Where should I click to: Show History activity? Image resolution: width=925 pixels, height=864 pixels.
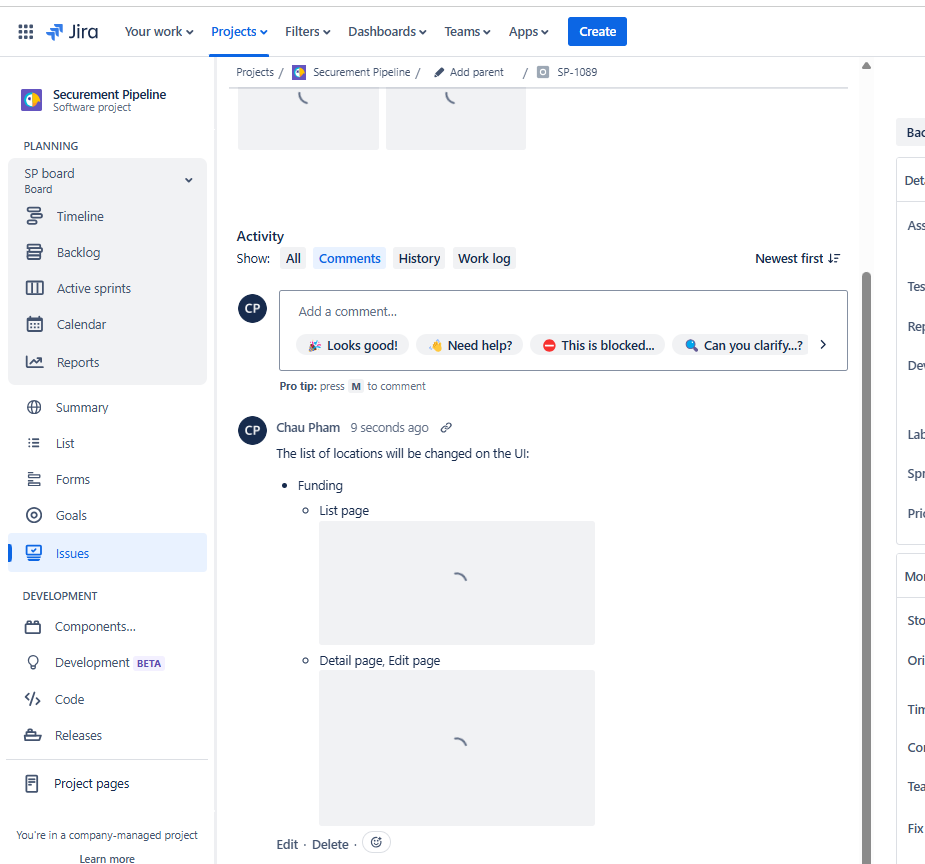click(419, 258)
